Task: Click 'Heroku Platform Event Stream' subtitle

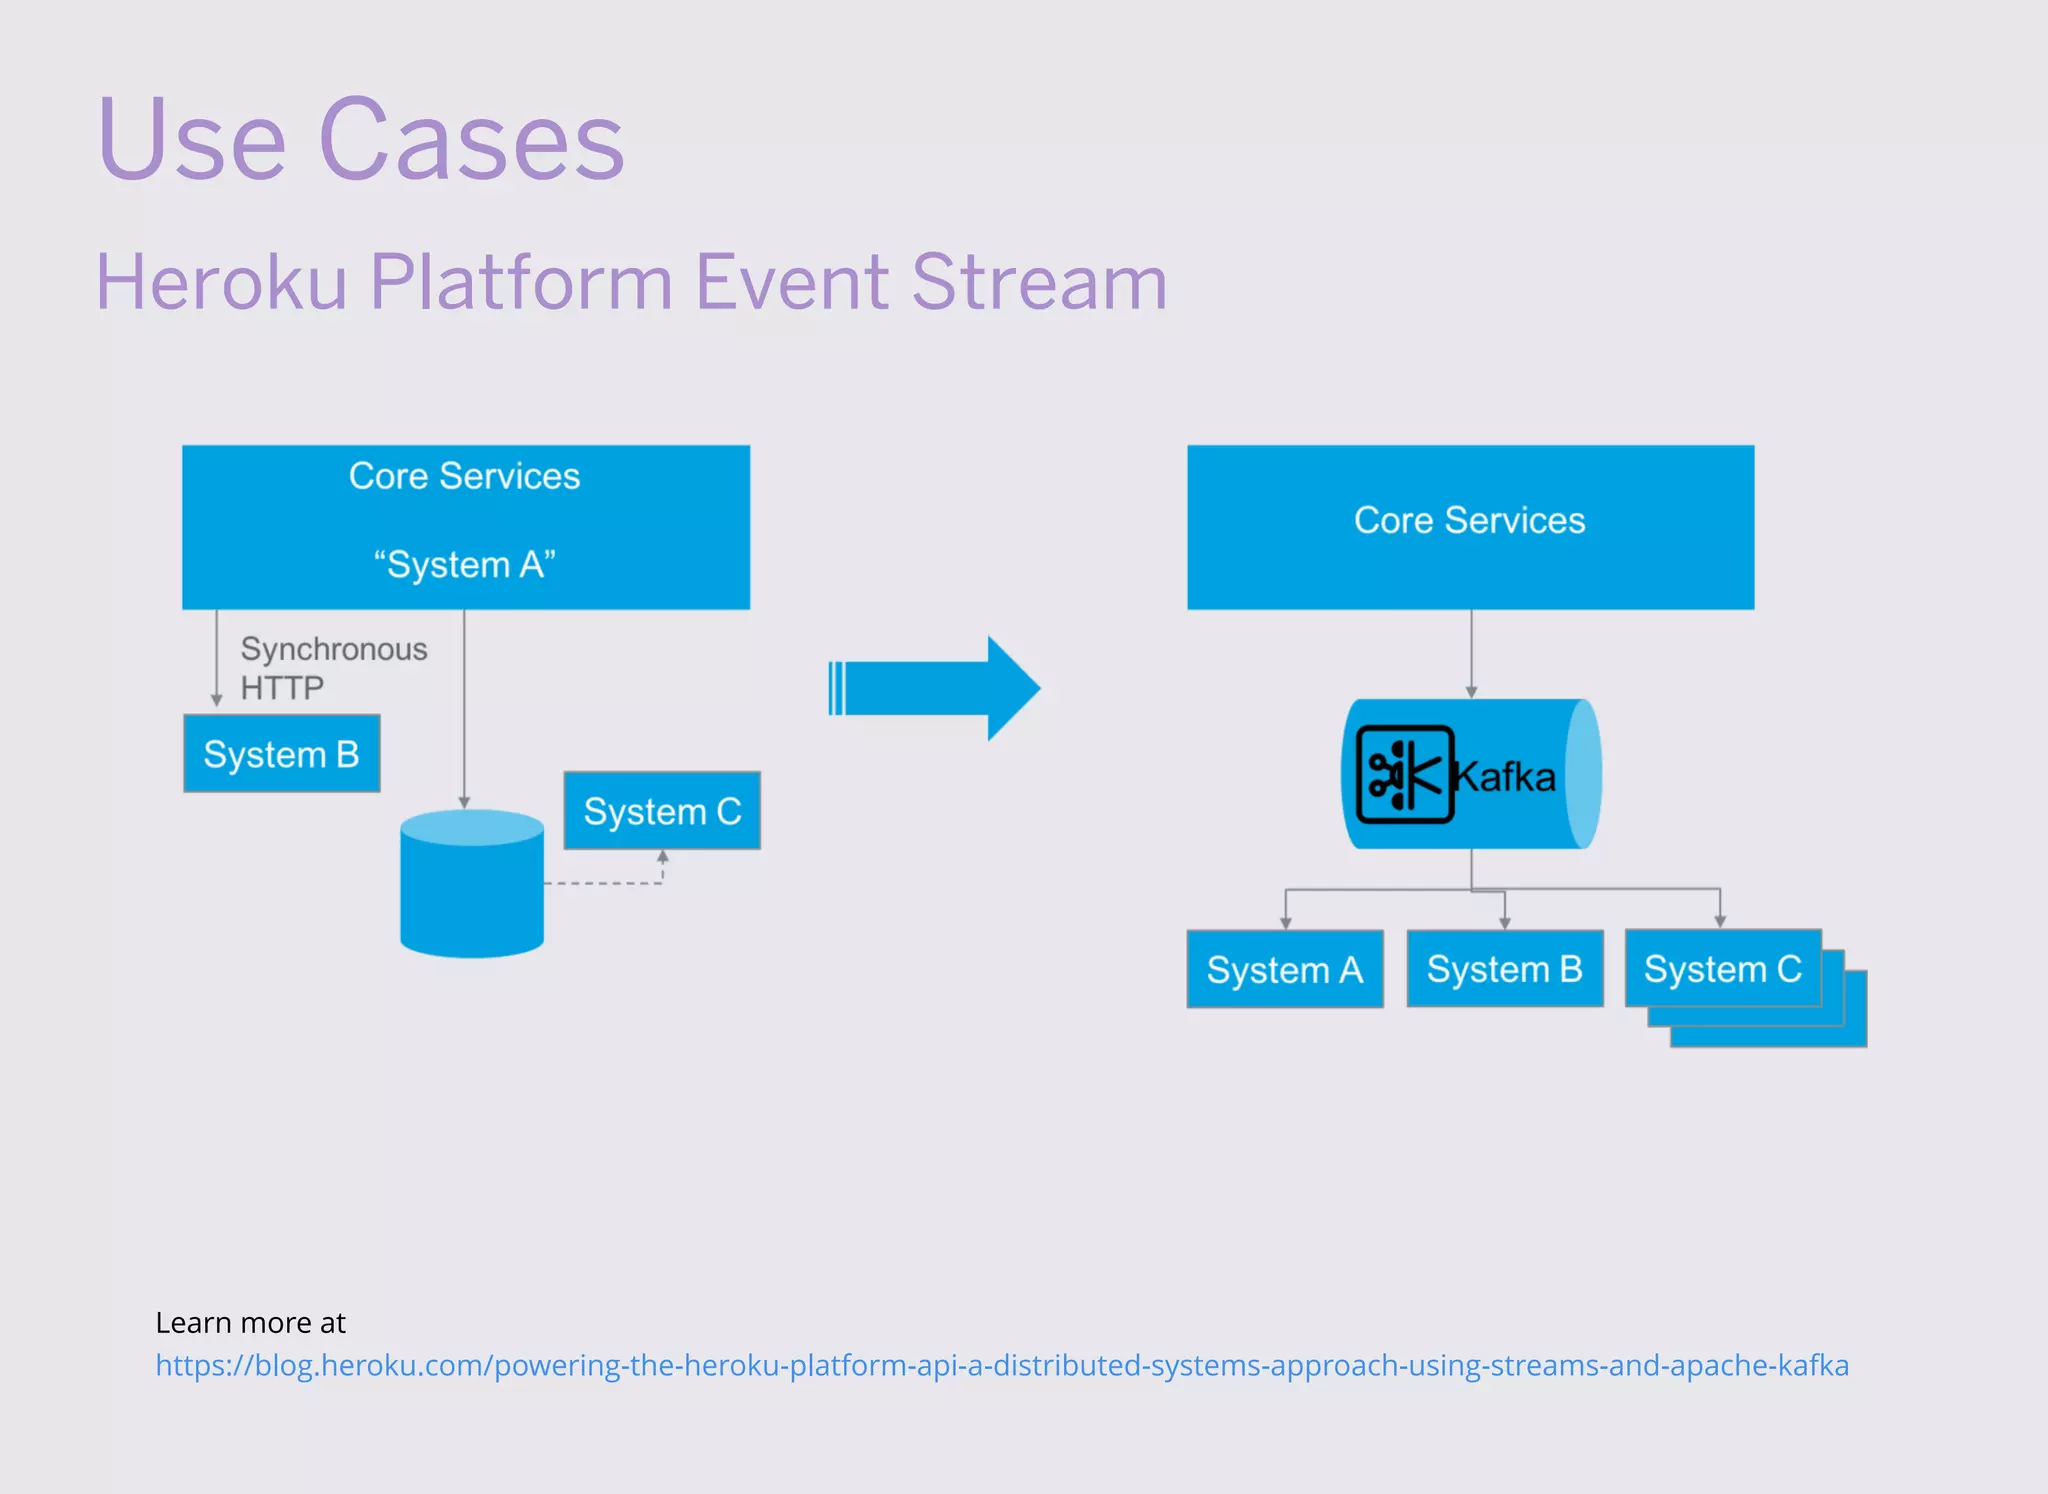Action: [631, 282]
